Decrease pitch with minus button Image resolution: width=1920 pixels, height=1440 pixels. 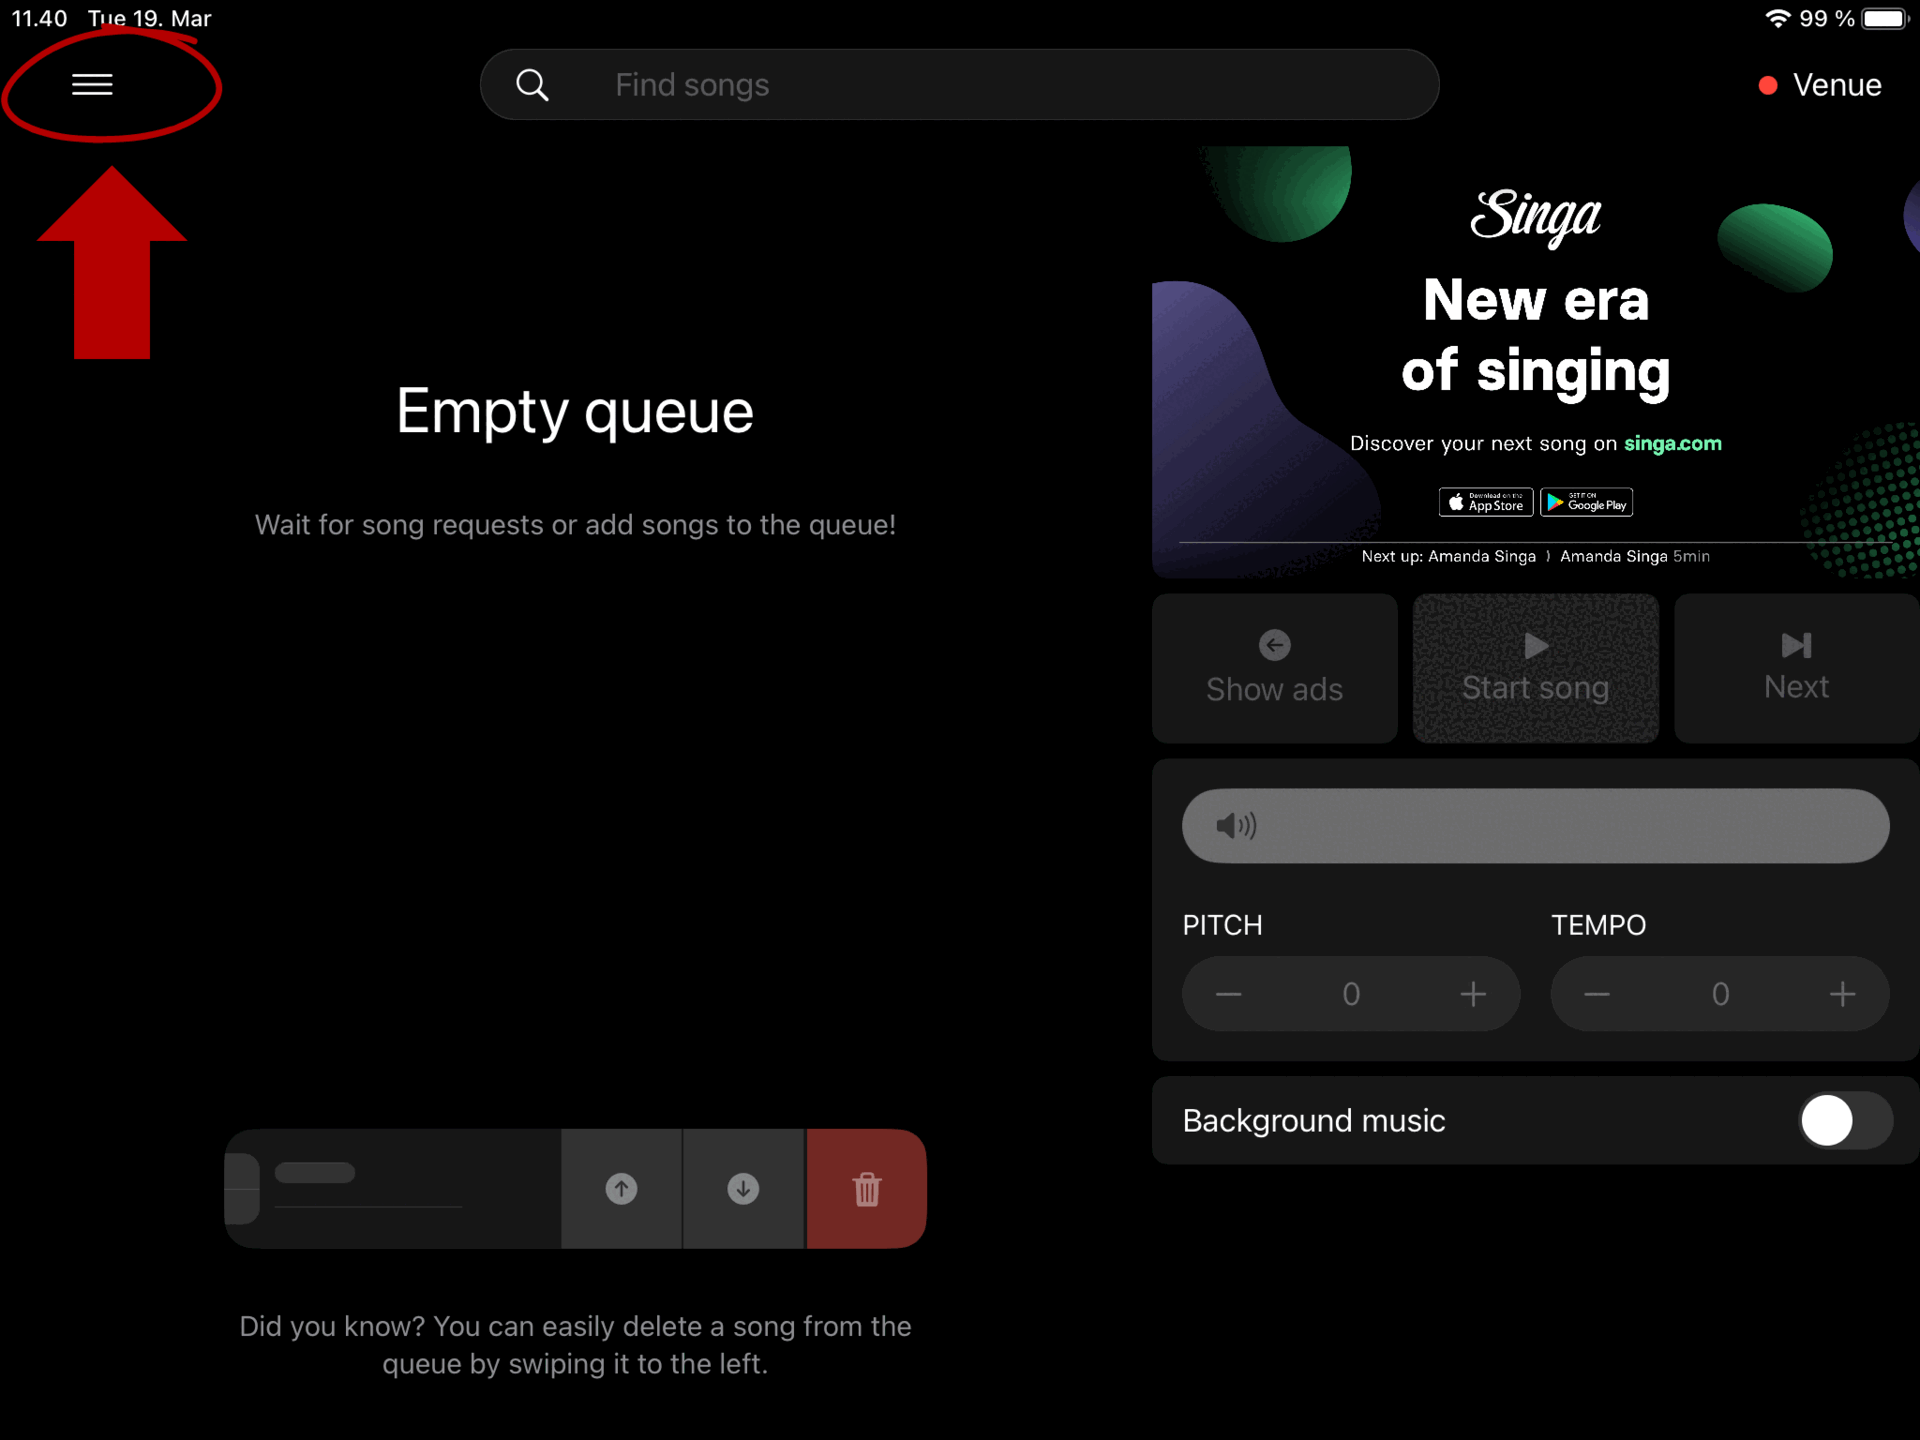coord(1229,994)
